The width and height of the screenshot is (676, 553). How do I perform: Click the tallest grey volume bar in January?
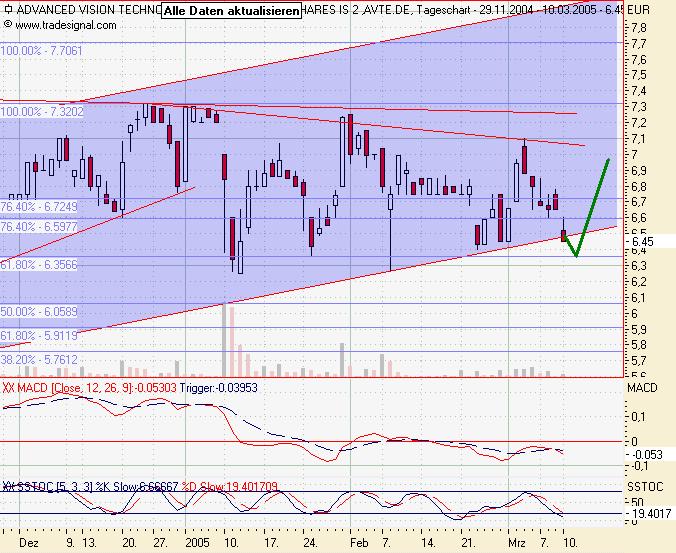[224, 340]
